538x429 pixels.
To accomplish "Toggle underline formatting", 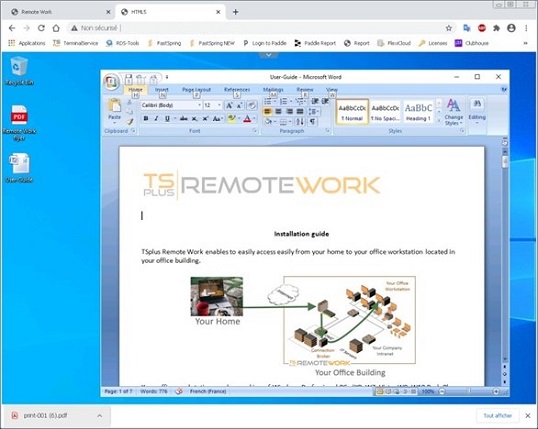I will pos(167,119).
